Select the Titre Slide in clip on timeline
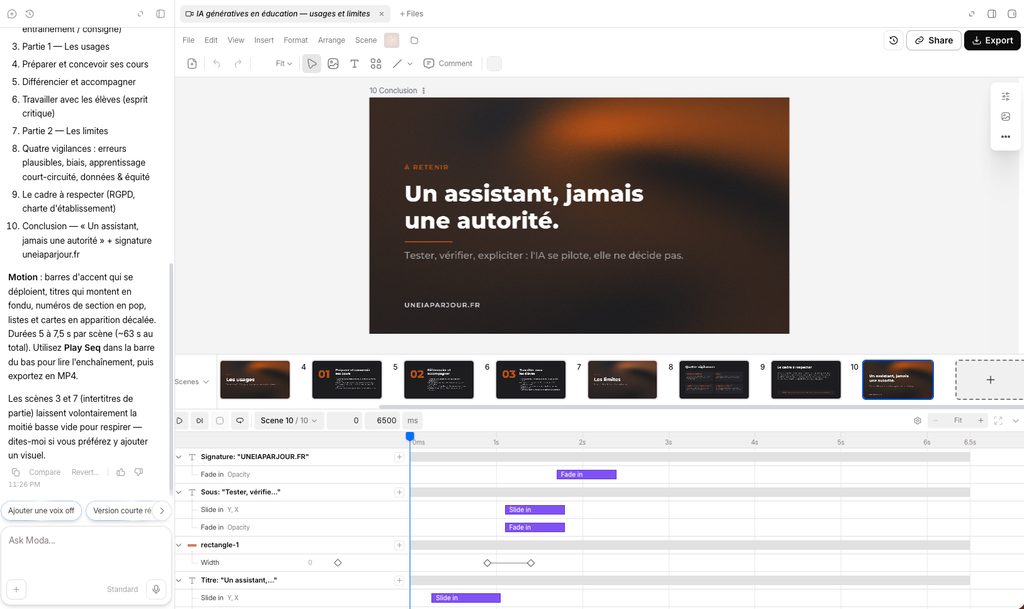 point(466,598)
